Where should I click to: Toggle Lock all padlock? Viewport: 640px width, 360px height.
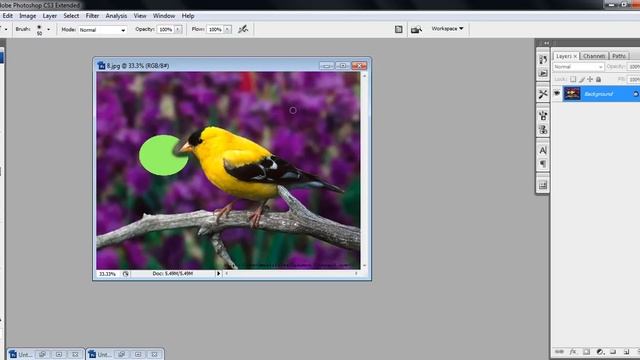[x=598, y=79]
